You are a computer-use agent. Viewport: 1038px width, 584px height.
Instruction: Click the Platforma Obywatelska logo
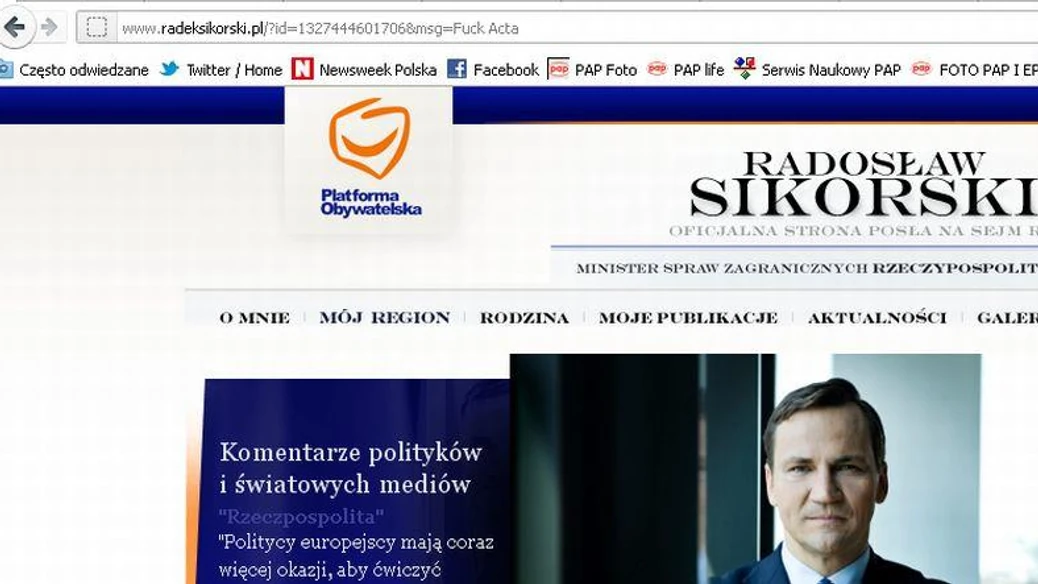coord(369,158)
